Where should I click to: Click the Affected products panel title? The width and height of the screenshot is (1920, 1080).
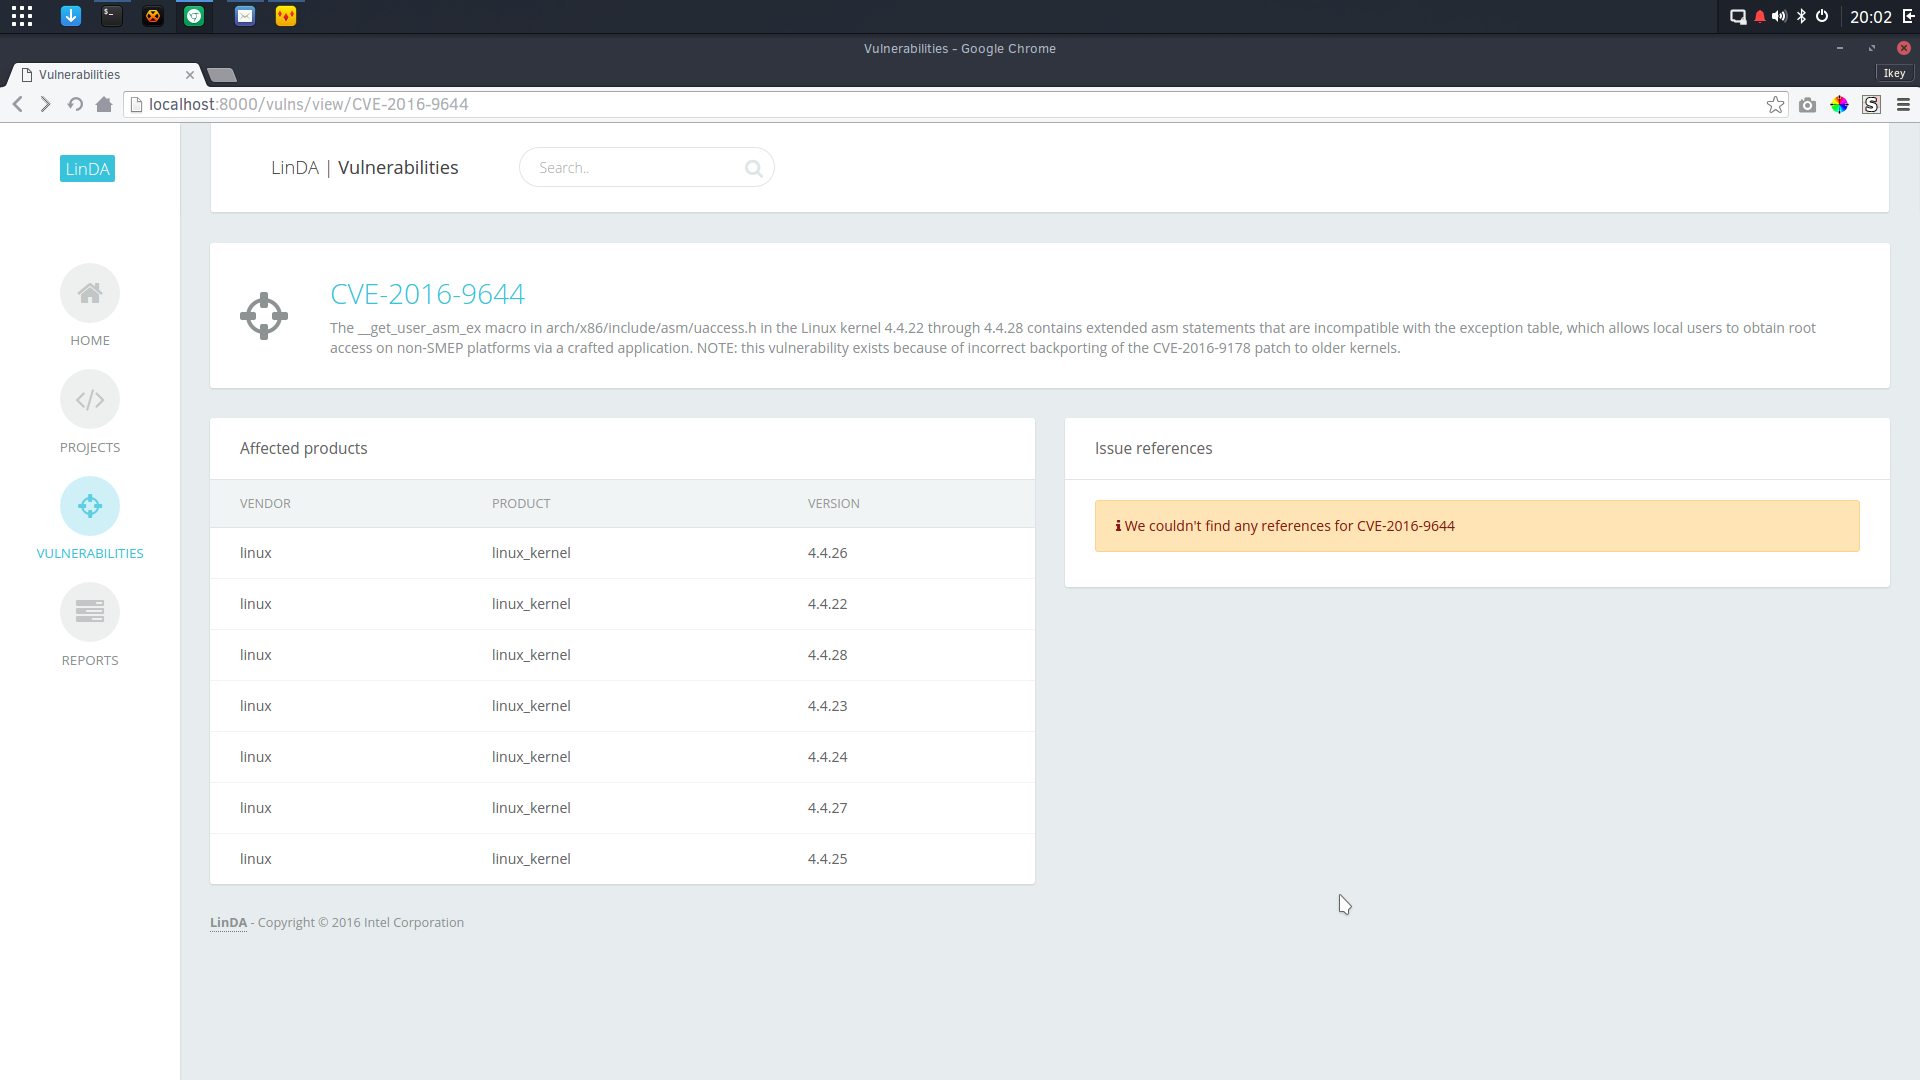303,449
